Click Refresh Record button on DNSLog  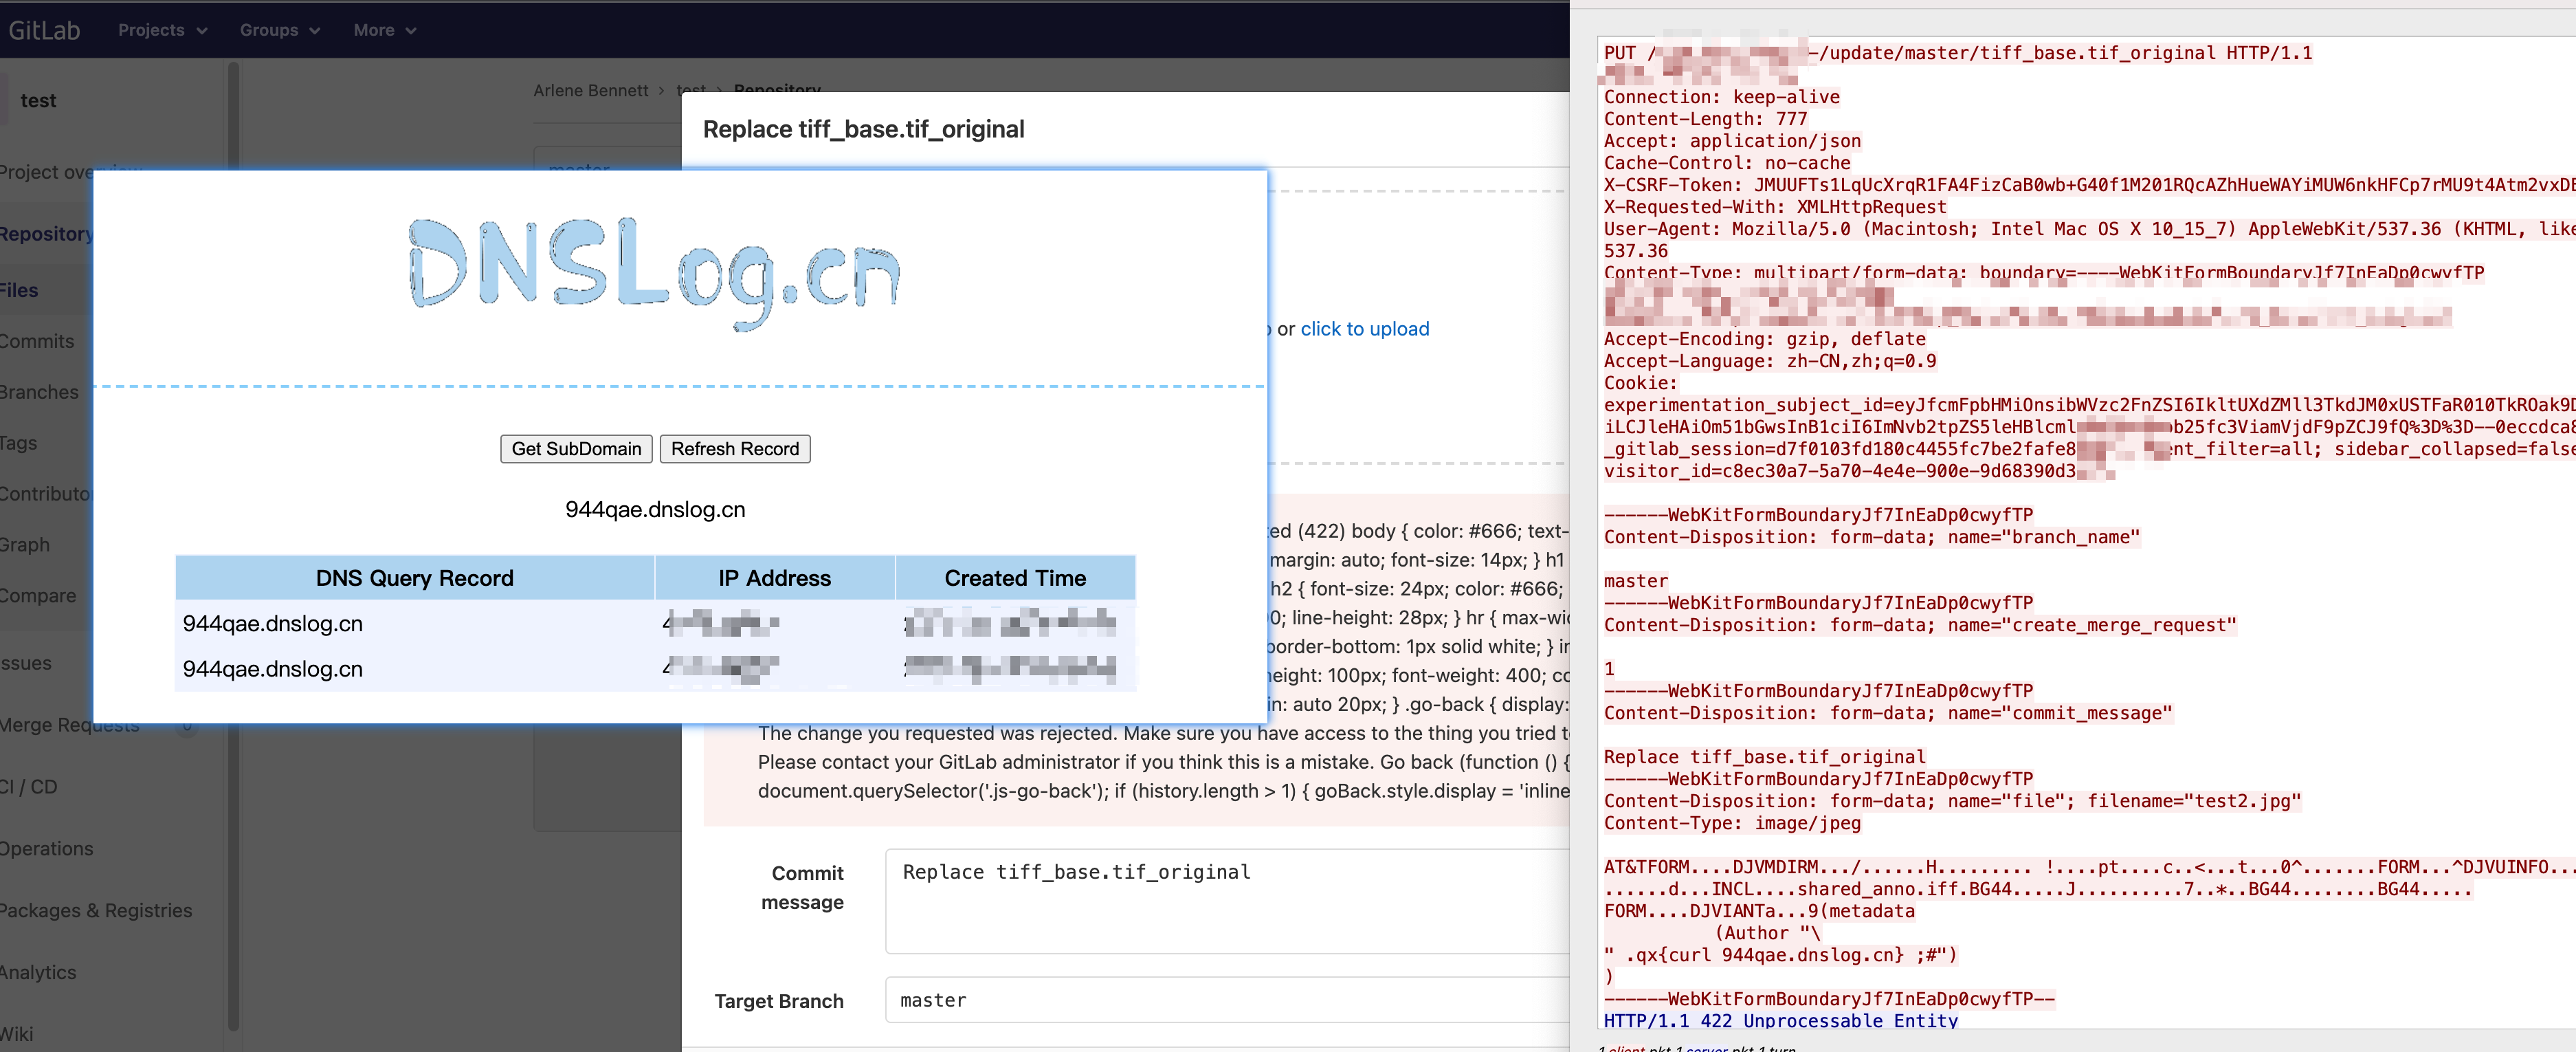735,449
